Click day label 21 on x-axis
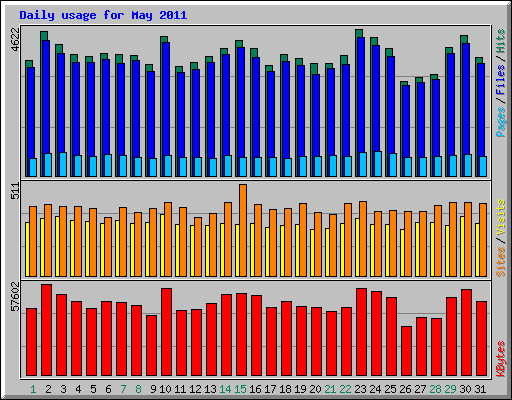This screenshot has width=512, height=400. click(x=330, y=389)
